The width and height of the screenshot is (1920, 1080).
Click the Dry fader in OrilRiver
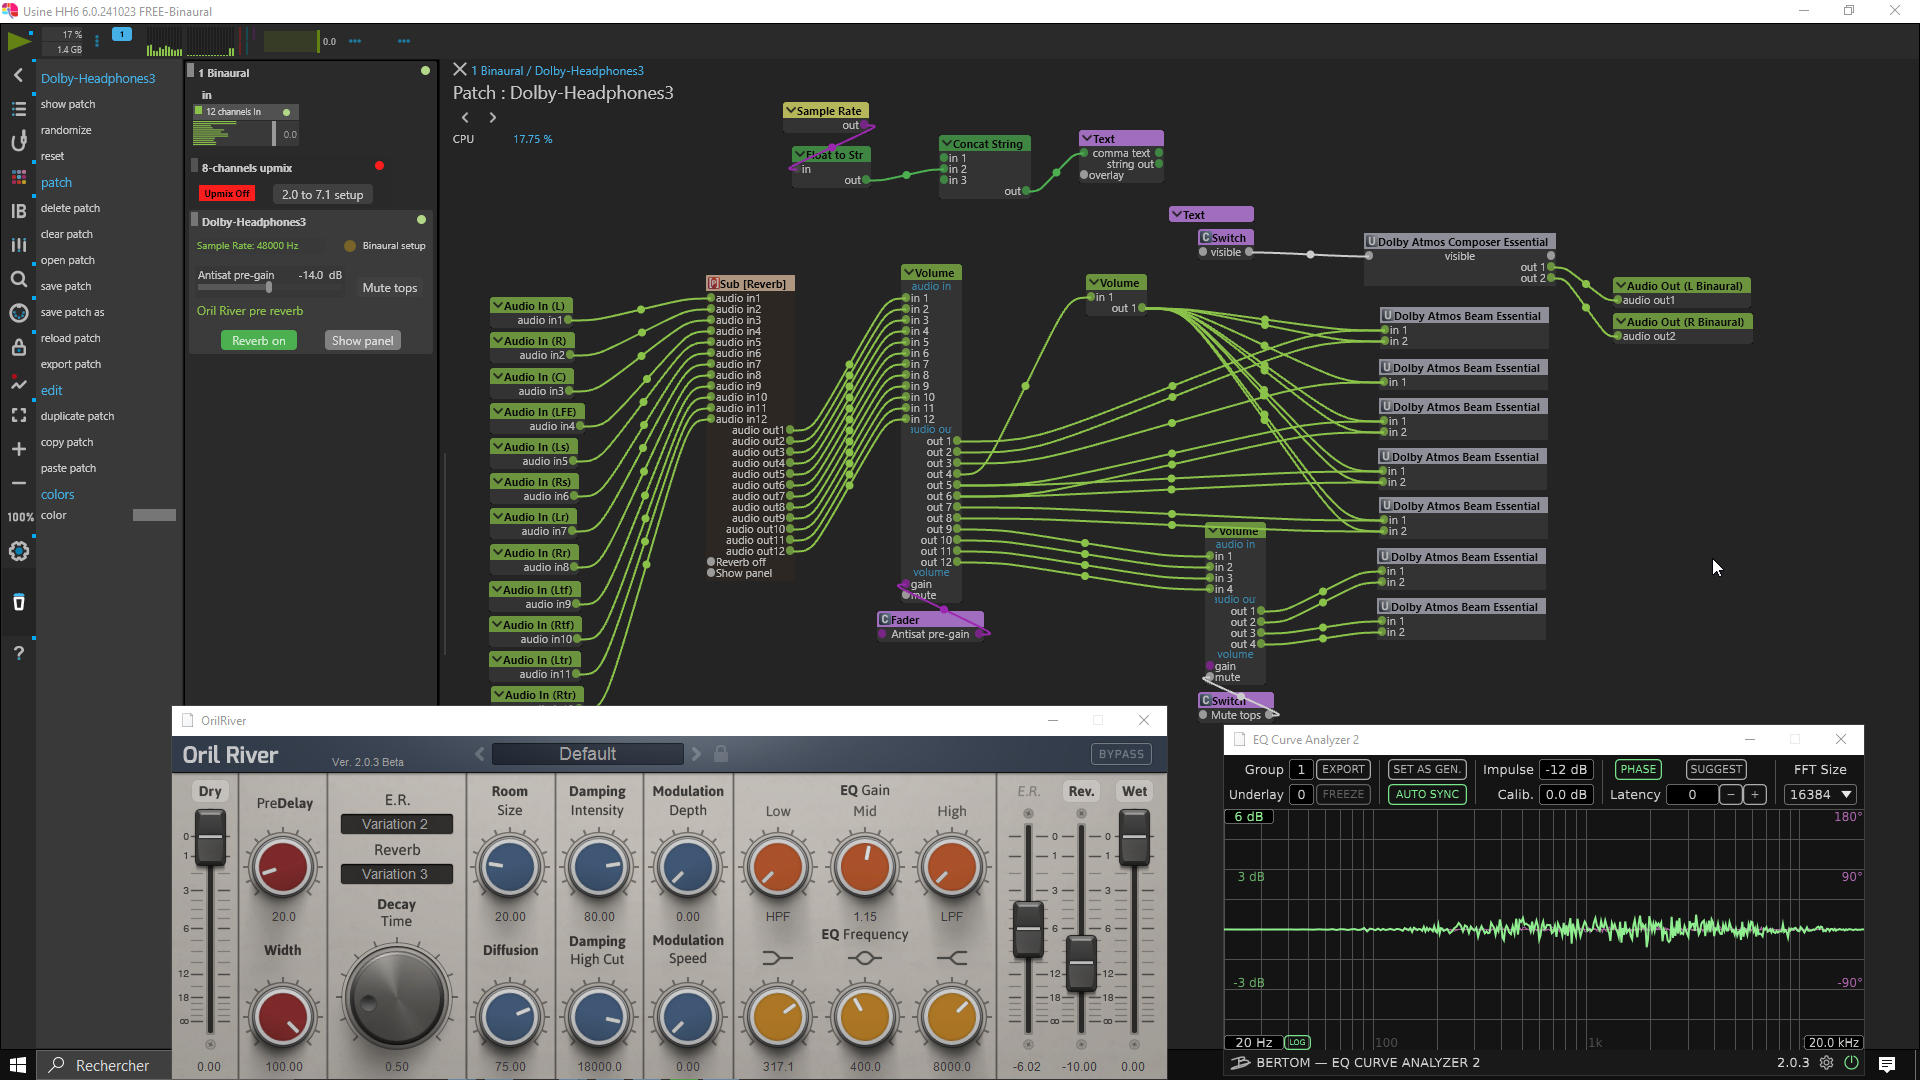pos(210,838)
